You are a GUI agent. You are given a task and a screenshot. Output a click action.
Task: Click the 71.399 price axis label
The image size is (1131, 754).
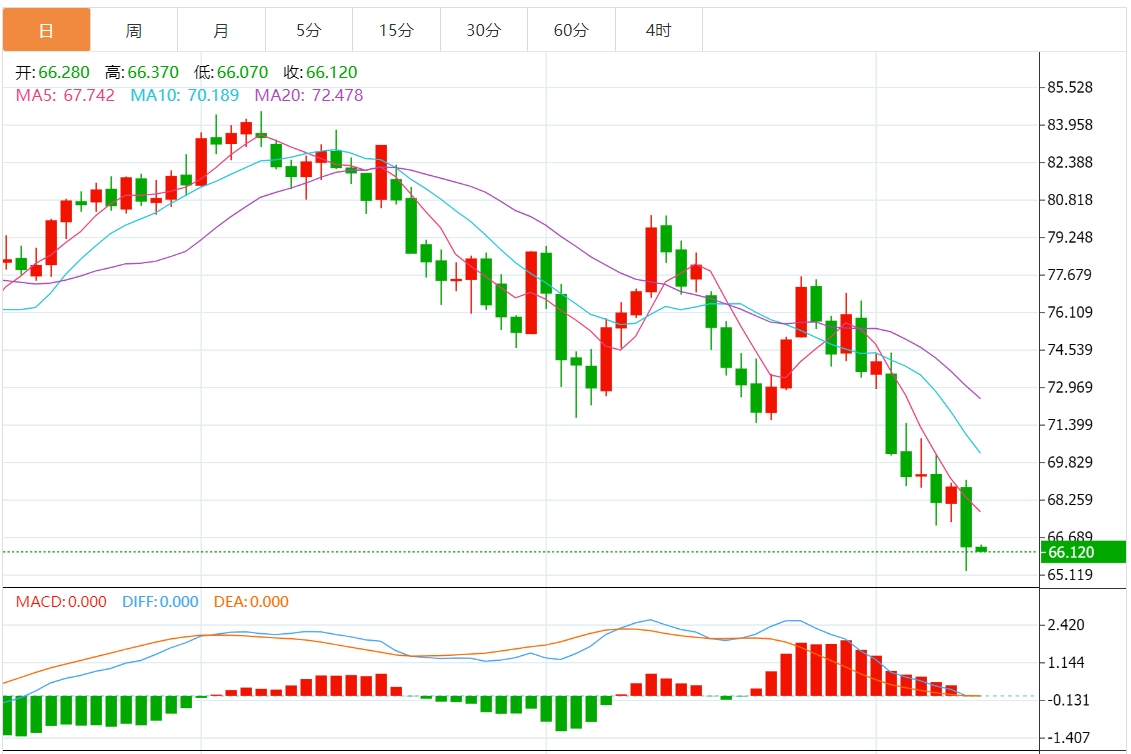click(x=1070, y=425)
